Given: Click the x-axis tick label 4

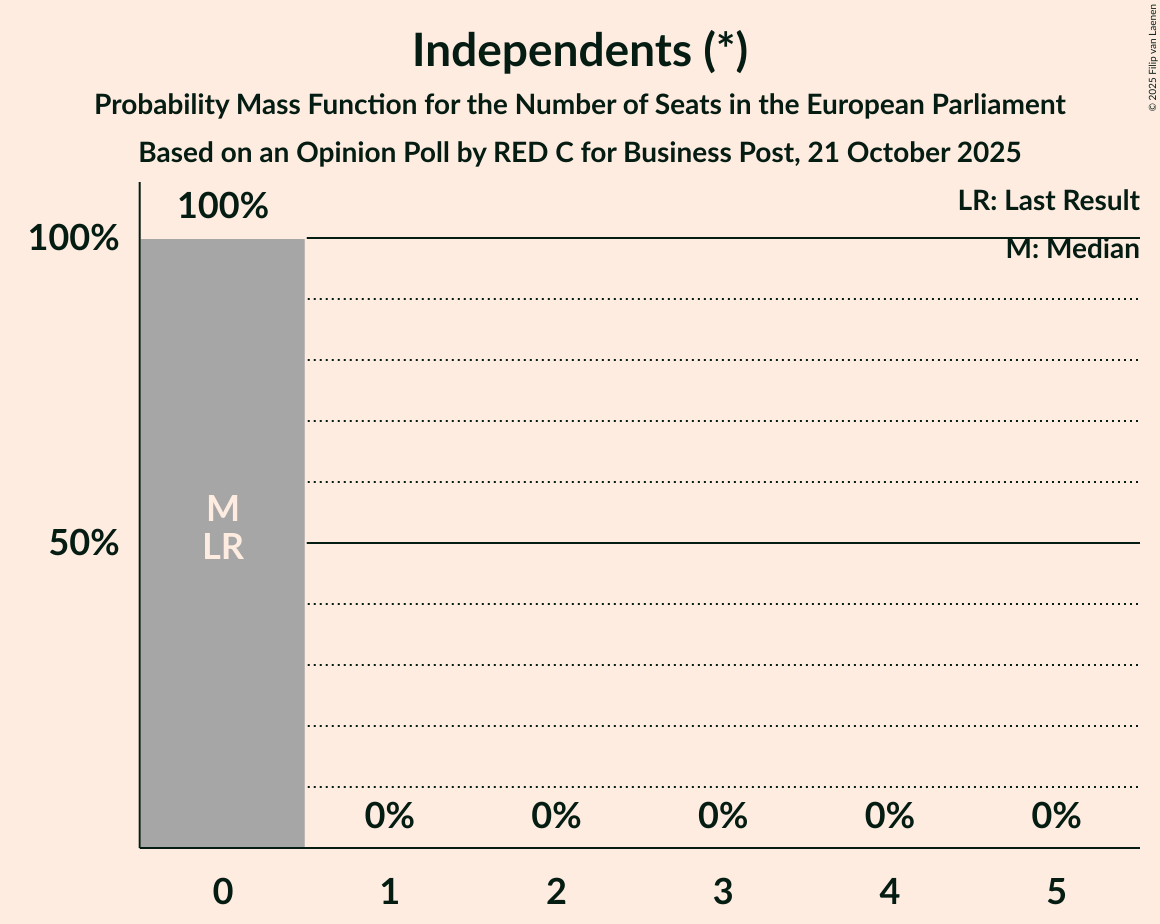Looking at the screenshot, I should (890, 891).
